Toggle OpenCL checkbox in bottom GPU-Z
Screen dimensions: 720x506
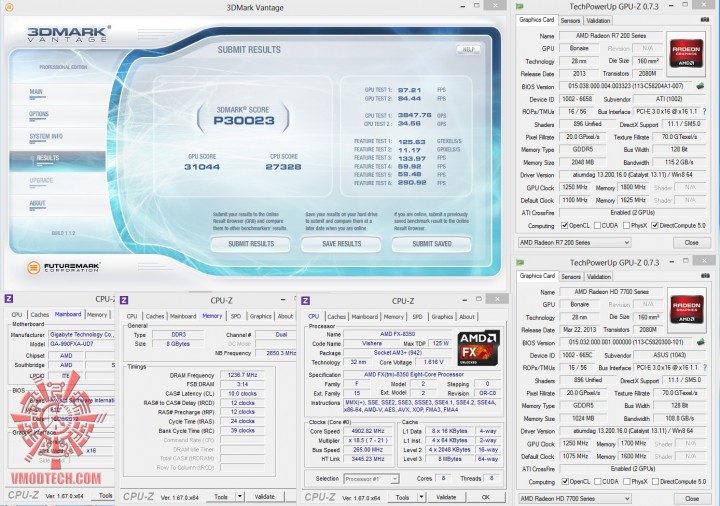565,481
